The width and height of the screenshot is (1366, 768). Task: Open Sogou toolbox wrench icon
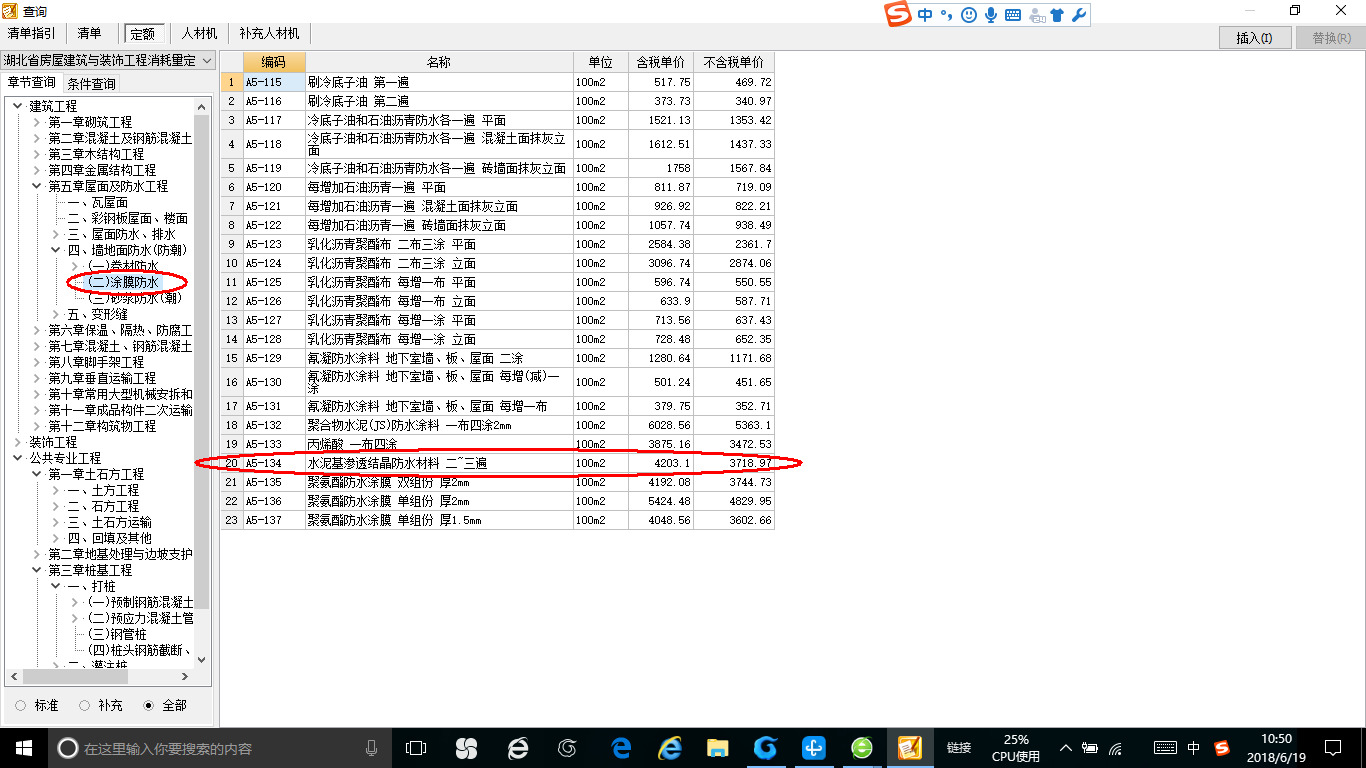coord(1079,15)
